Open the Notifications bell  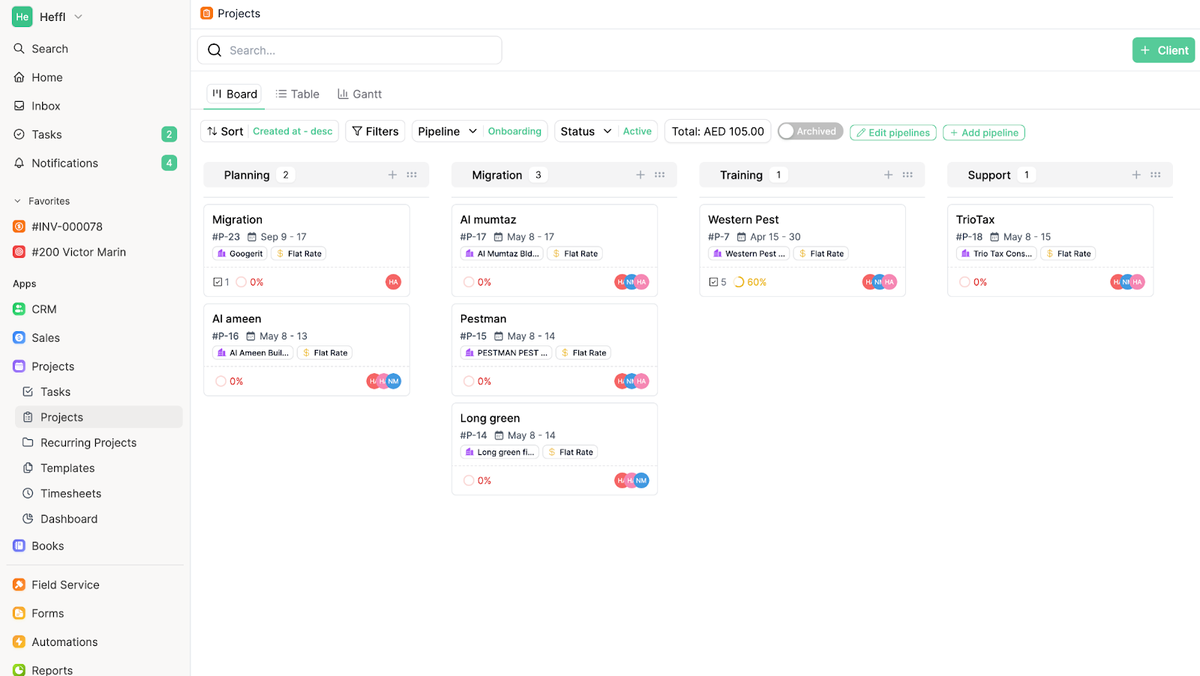pyautogui.click(x=64, y=162)
